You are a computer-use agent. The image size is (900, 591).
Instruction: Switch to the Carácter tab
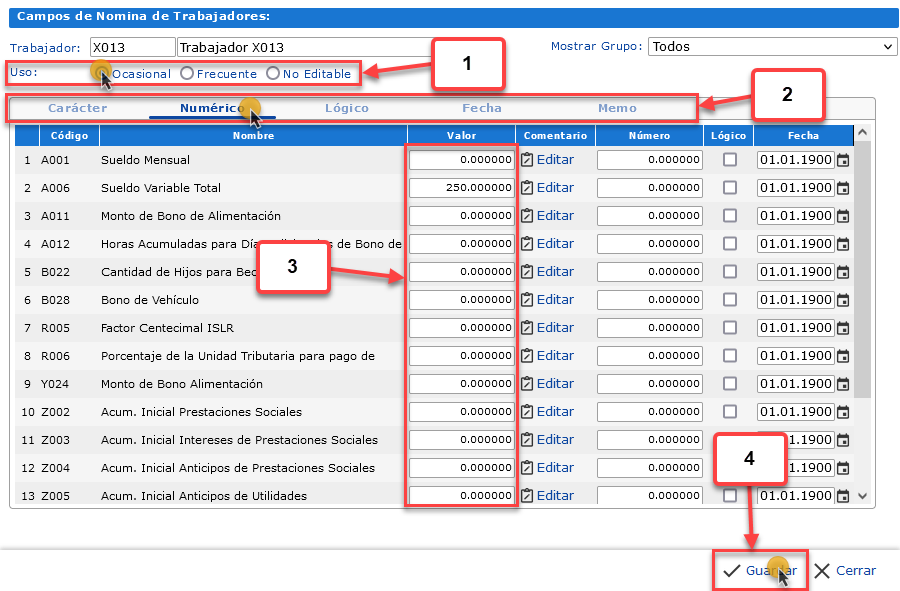(77, 108)
